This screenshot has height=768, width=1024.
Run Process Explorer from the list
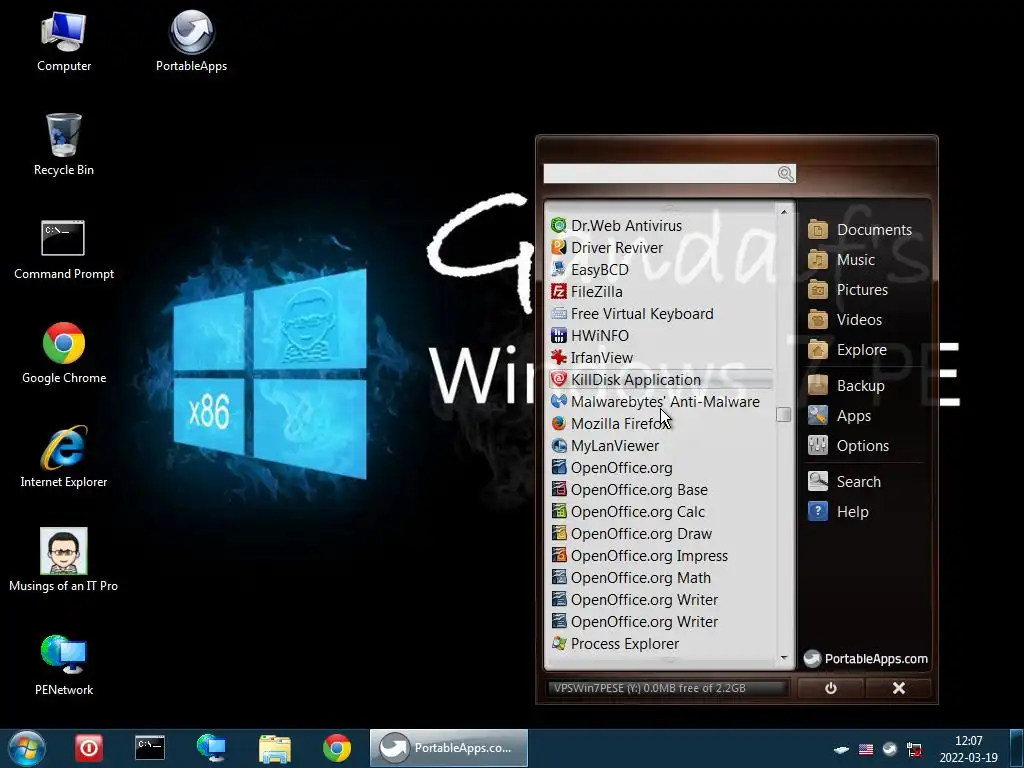pyautogui.click(x=615, y=643)
